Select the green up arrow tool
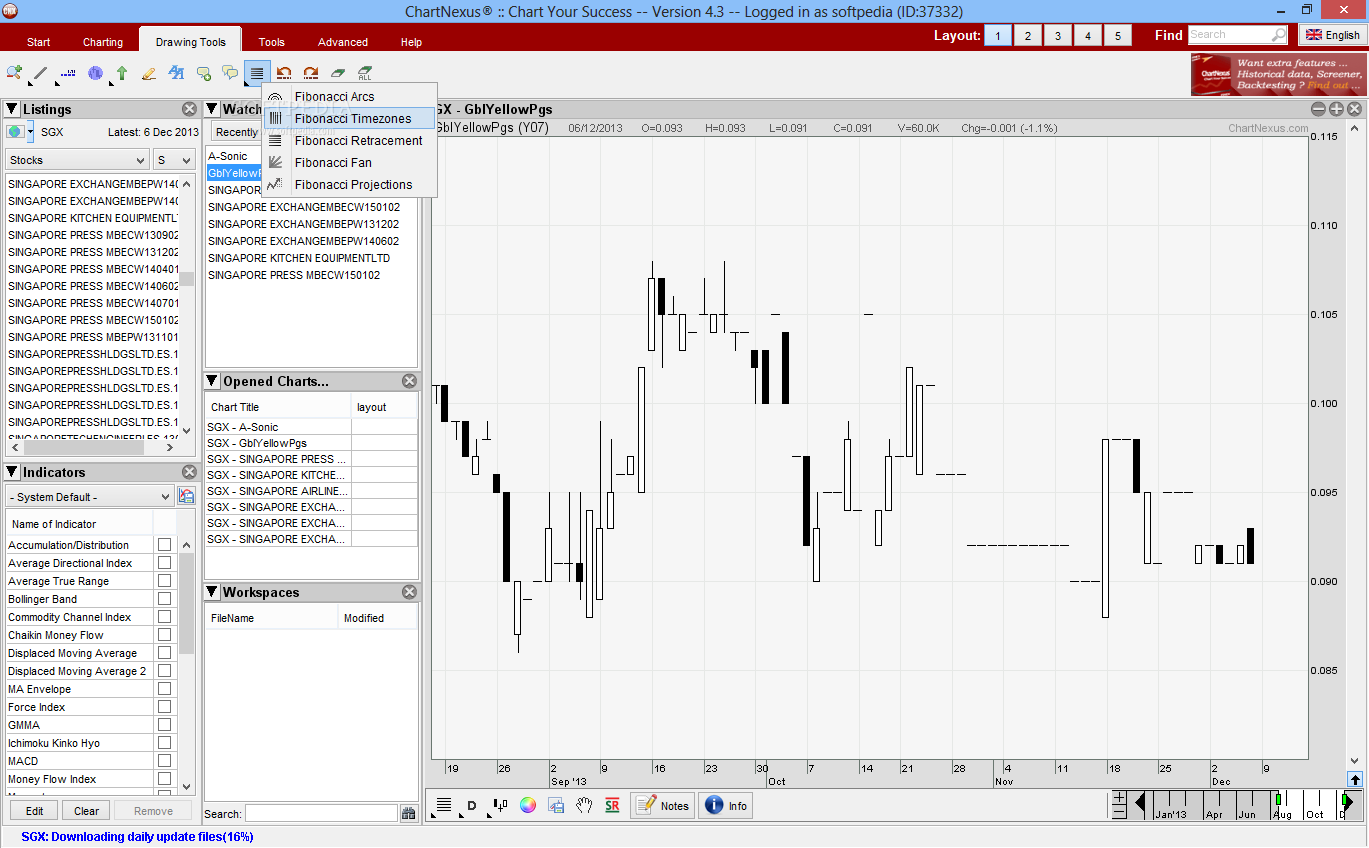This screenshot has height=848, width=1369. point(122,73)
